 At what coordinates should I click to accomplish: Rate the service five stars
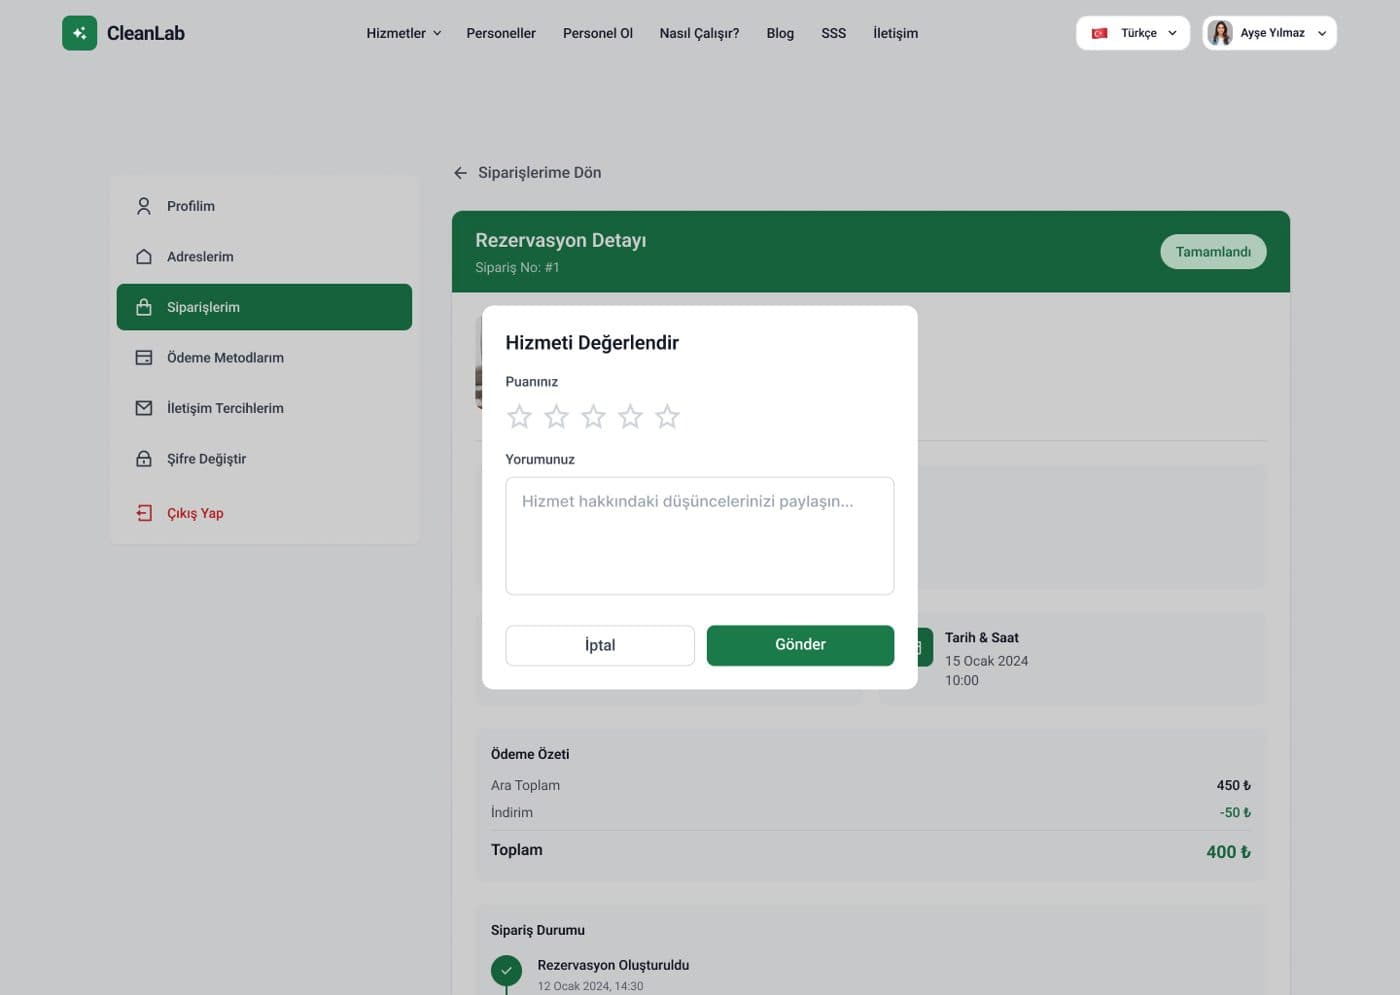(667, 416)
